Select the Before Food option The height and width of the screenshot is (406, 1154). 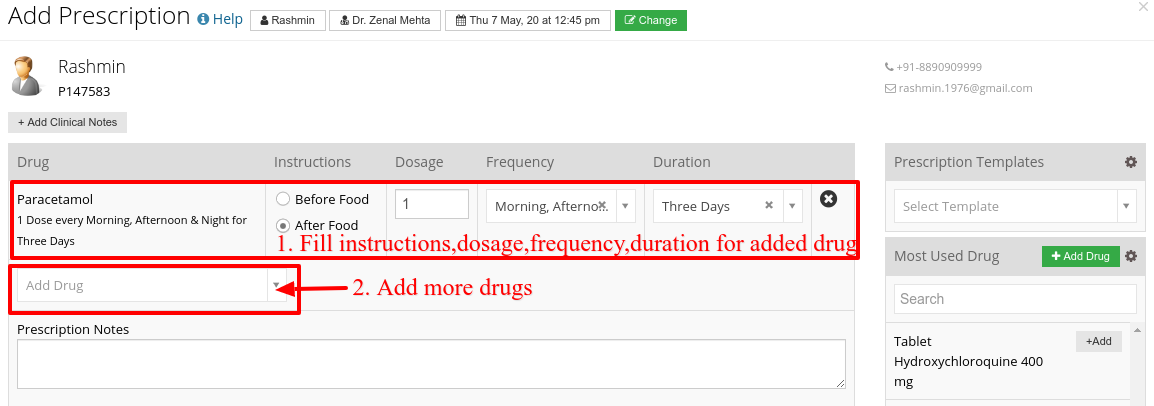pos(283,199)
